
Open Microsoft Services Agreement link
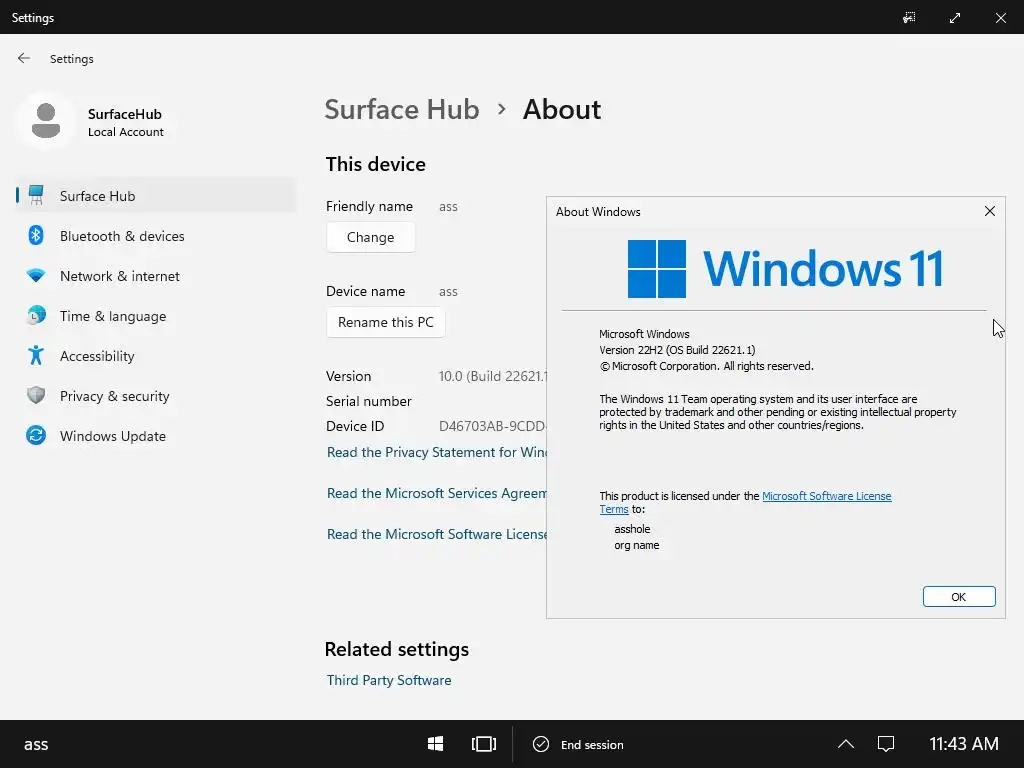click(436, 493)
